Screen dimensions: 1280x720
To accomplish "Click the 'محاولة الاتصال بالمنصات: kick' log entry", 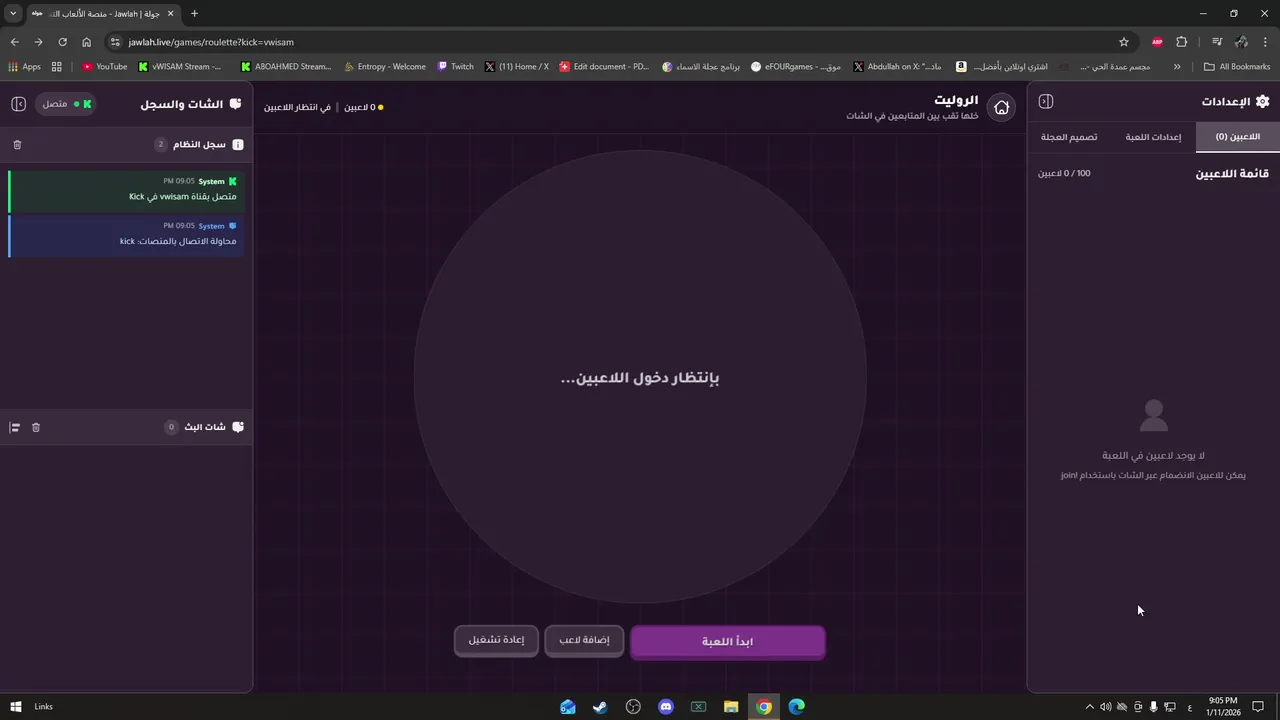I will pos(126,234).
